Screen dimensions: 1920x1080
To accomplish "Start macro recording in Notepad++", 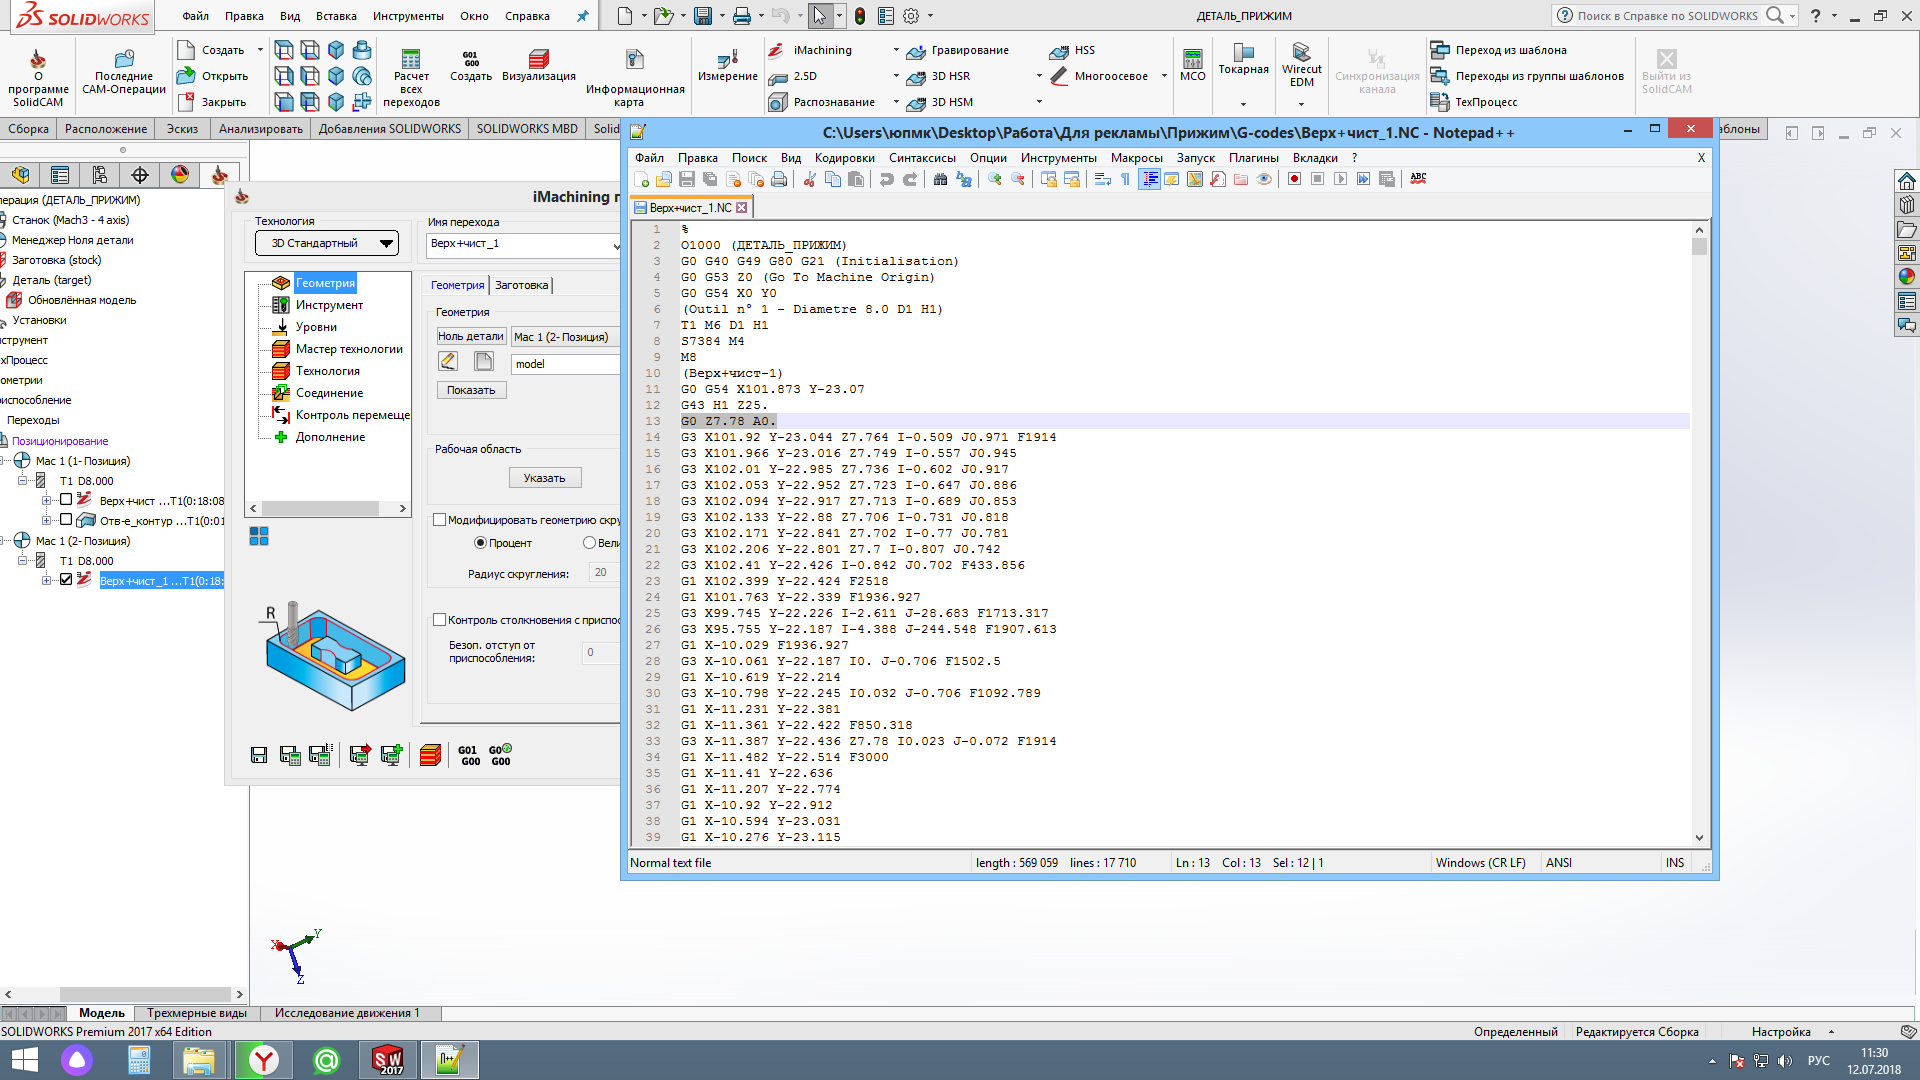I will pyautogui.click(x=1294, y=179).
